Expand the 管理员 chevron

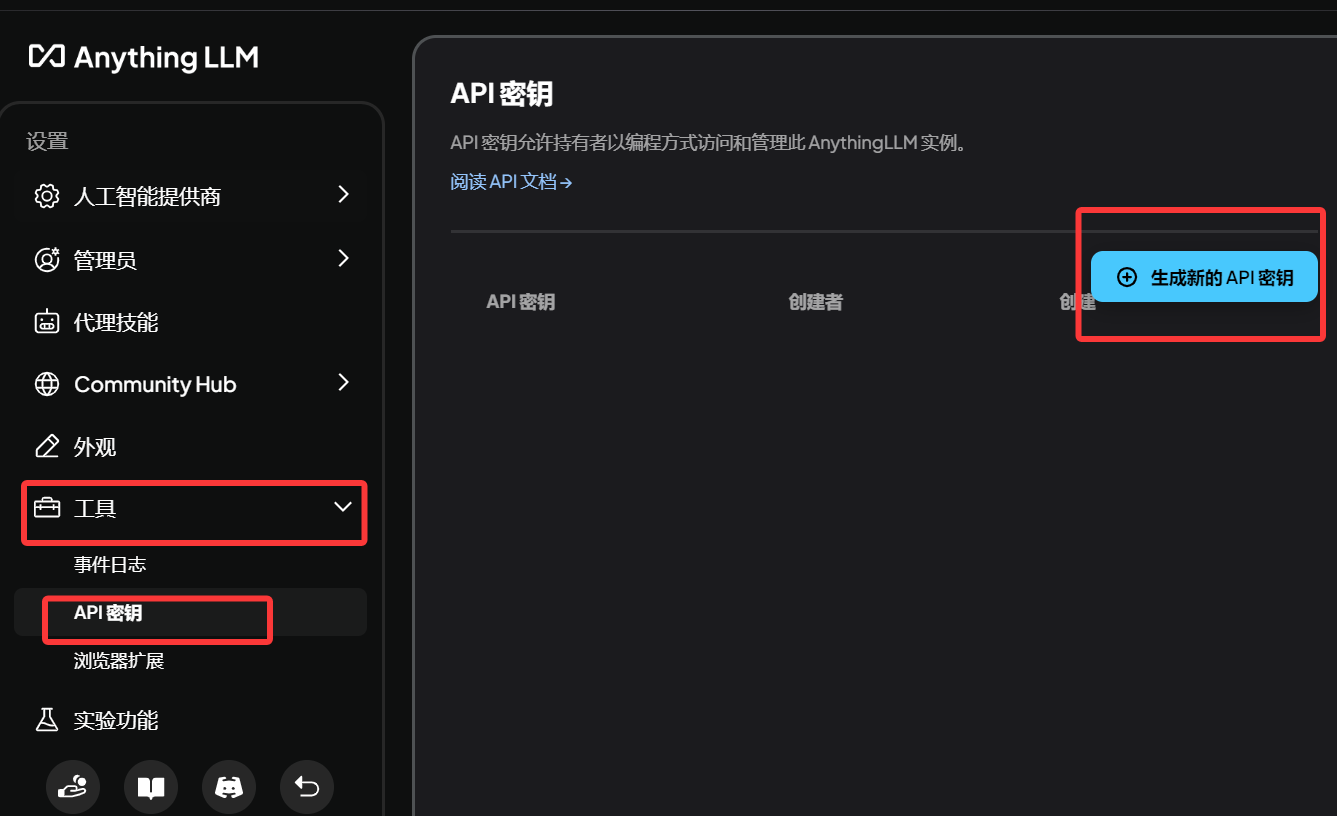pyautogui.click(x=343, y=259)
